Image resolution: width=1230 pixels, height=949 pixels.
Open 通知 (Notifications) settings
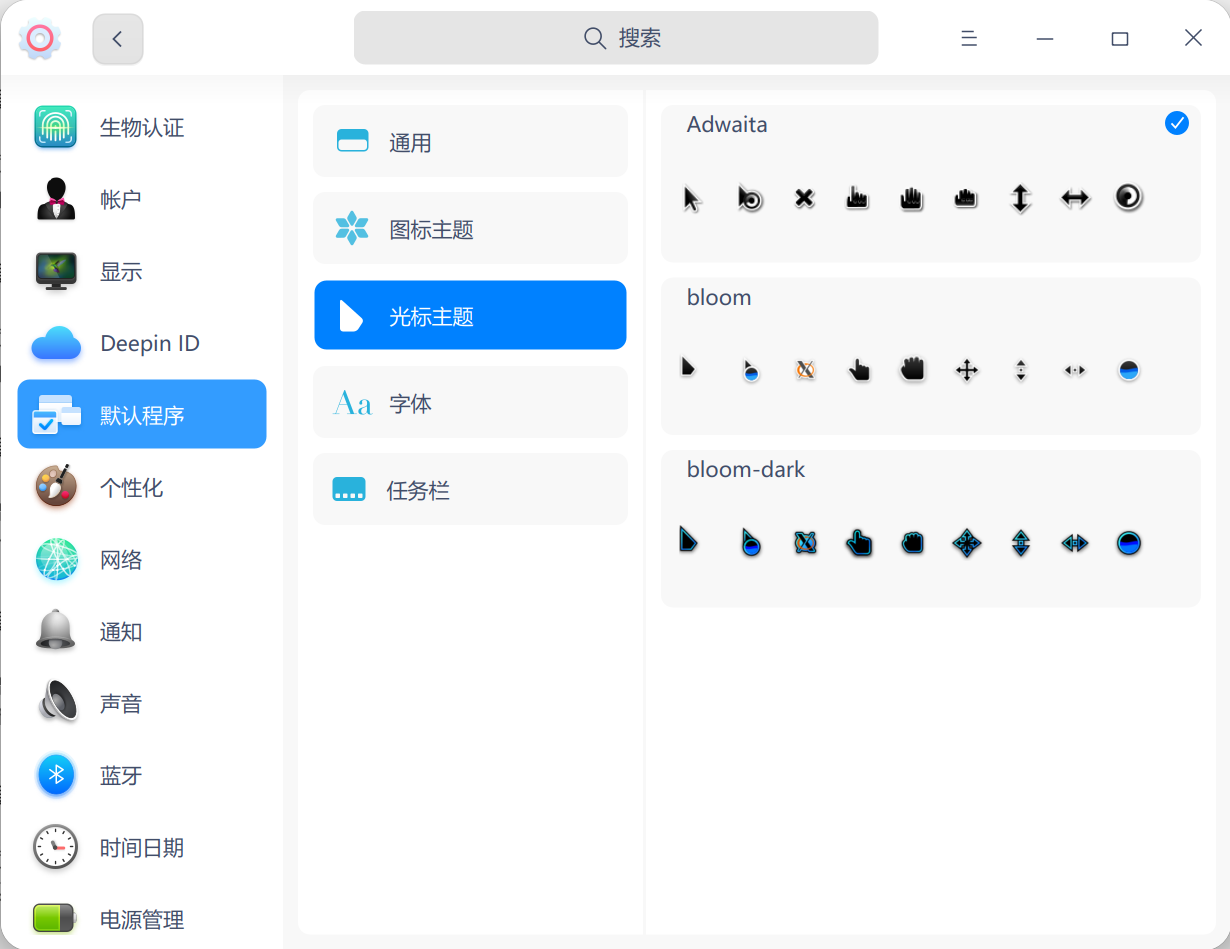pyautogui.click(x=55, y=631)
